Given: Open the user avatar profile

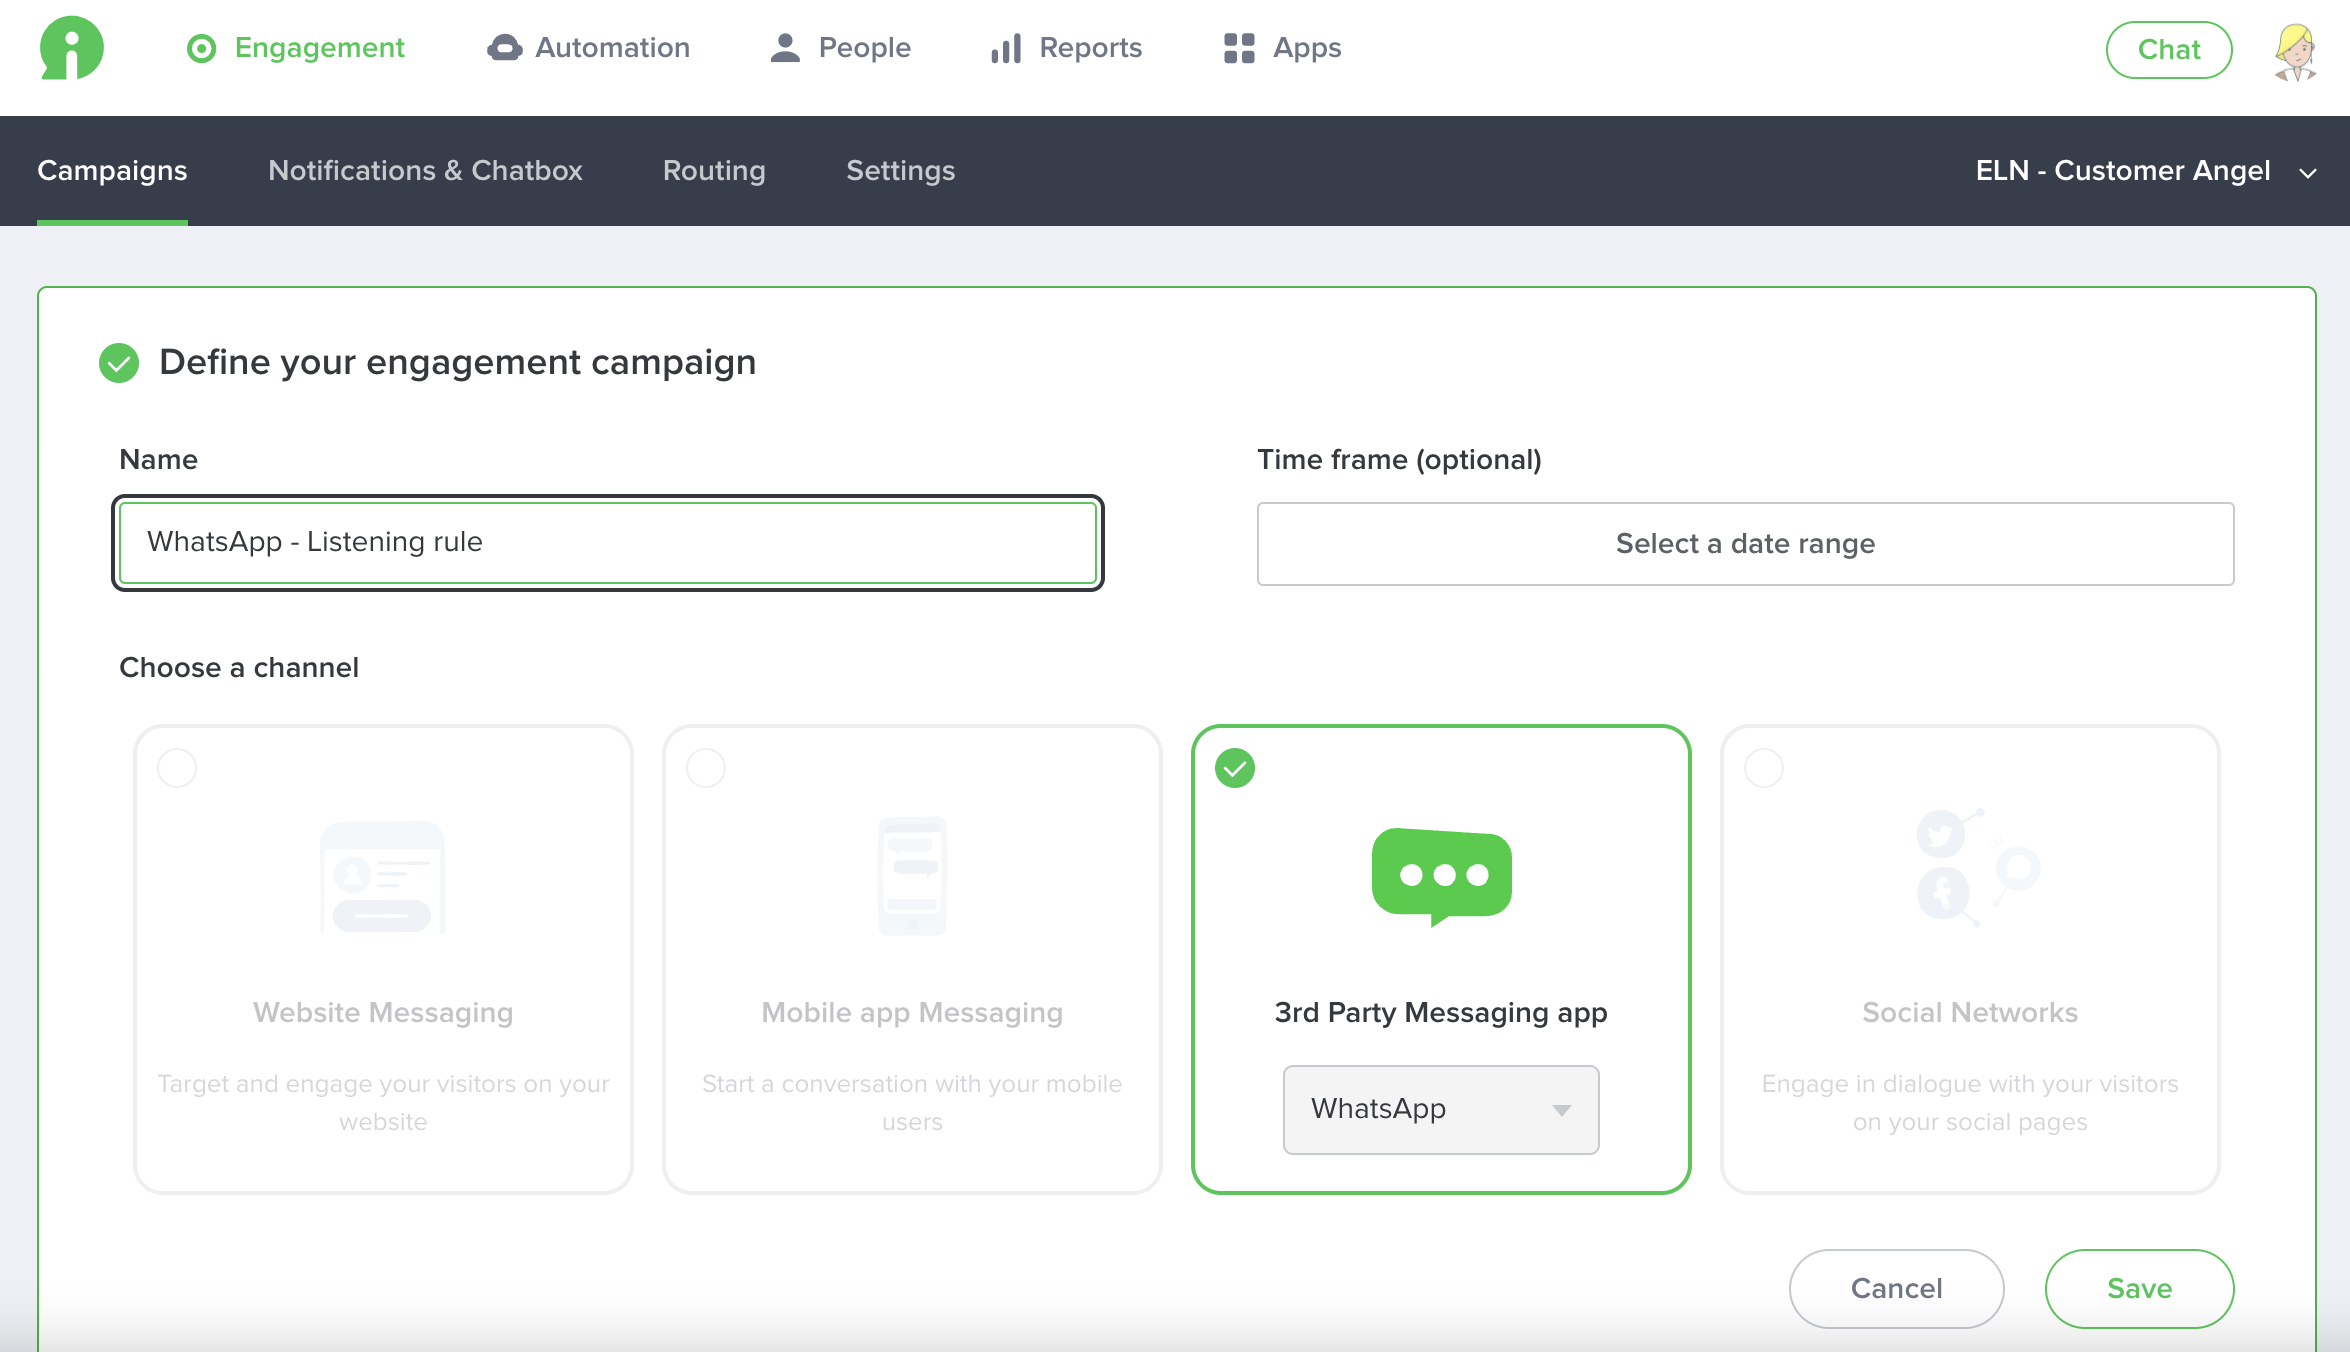Looking at the screenshot, I should (2296, 51).
